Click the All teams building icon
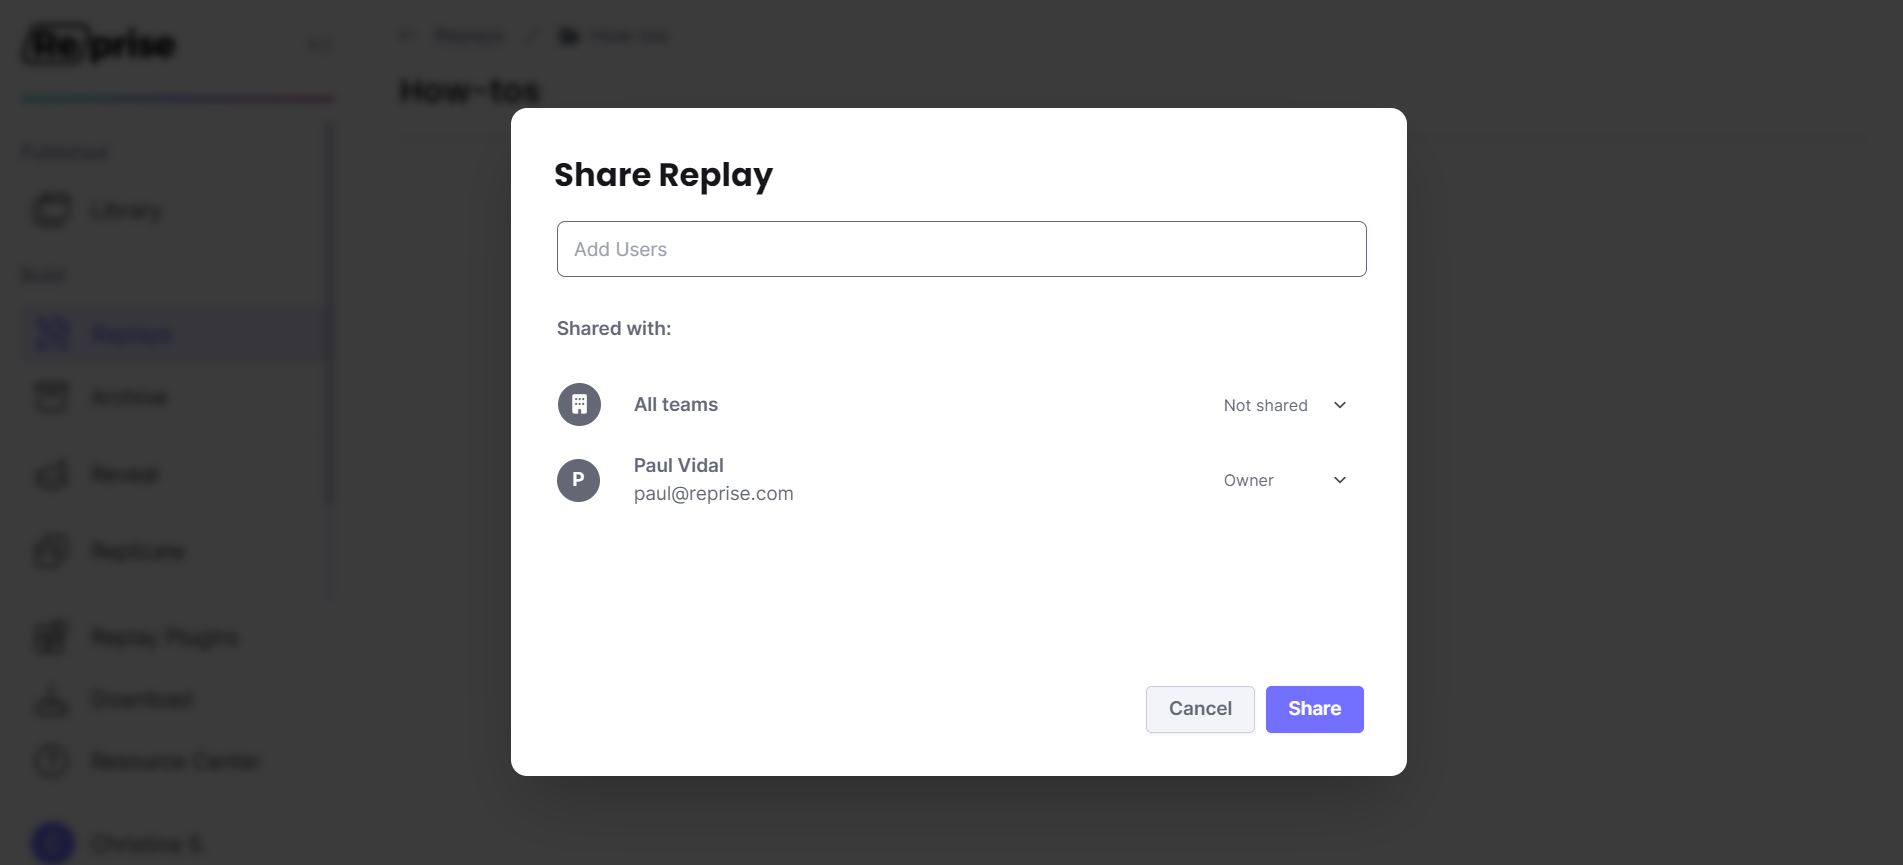Viewport: 1903px width, 865px height. pos(579,405)
